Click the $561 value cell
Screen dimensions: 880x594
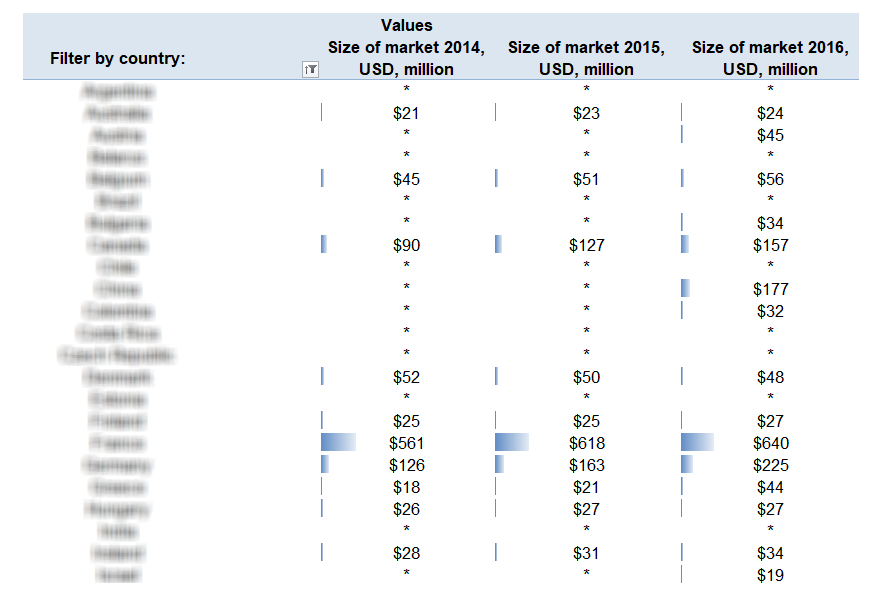[x=406, y=443]
